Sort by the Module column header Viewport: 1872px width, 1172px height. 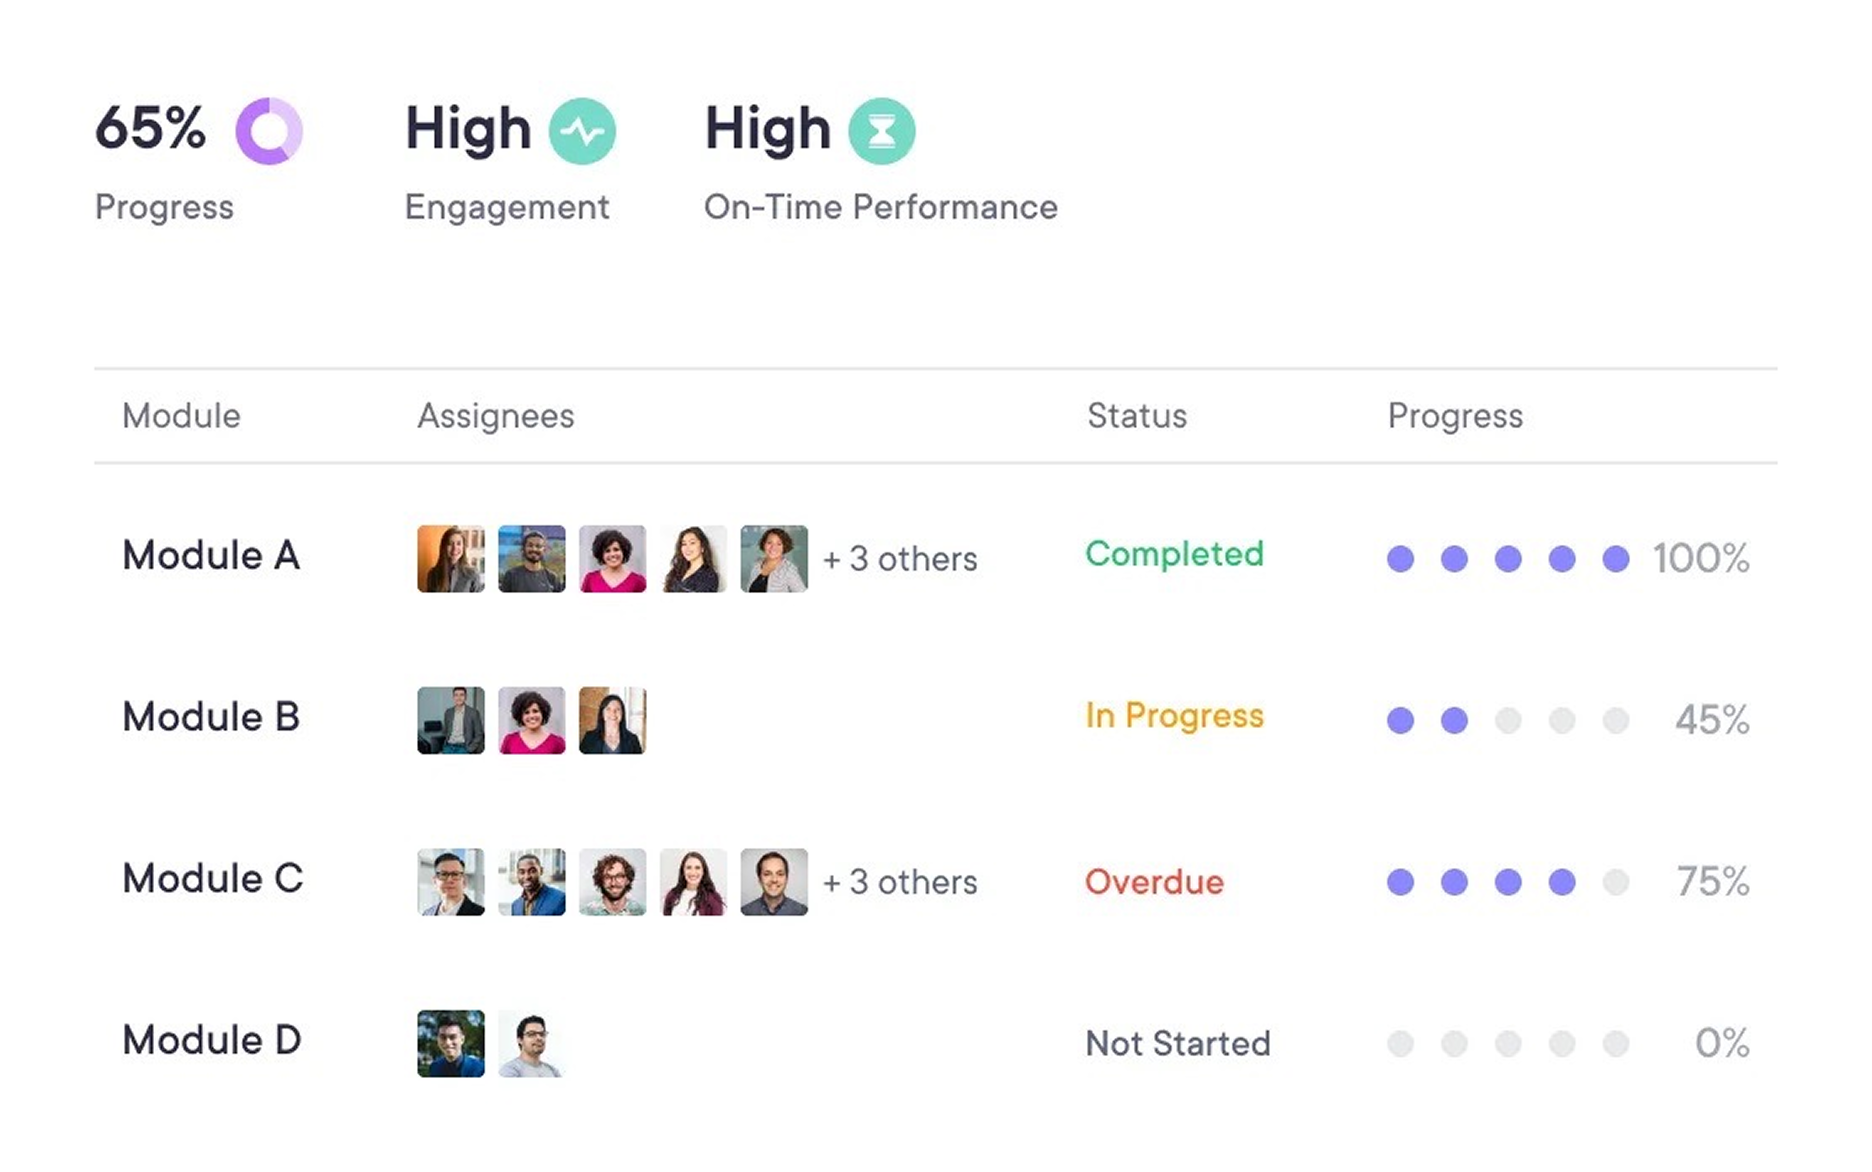[181, 416]
